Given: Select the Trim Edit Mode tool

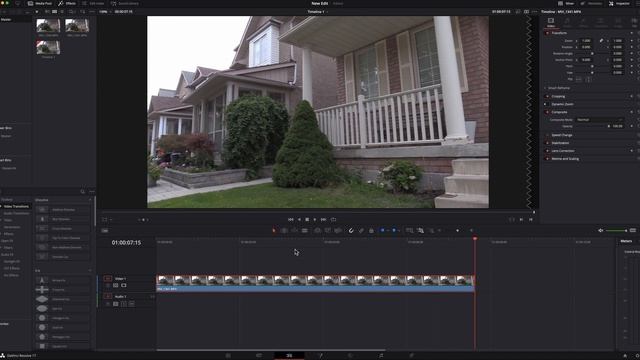Looking at the screenshot, I should point(284,231).
